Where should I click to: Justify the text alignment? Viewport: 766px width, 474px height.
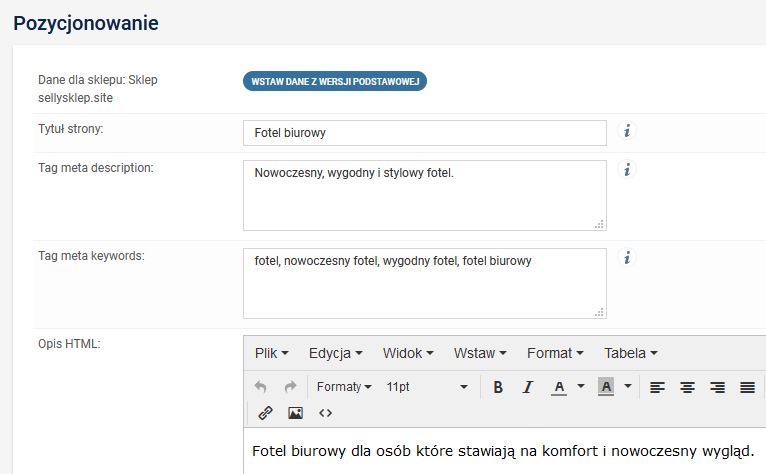click(x=747, y=387)
